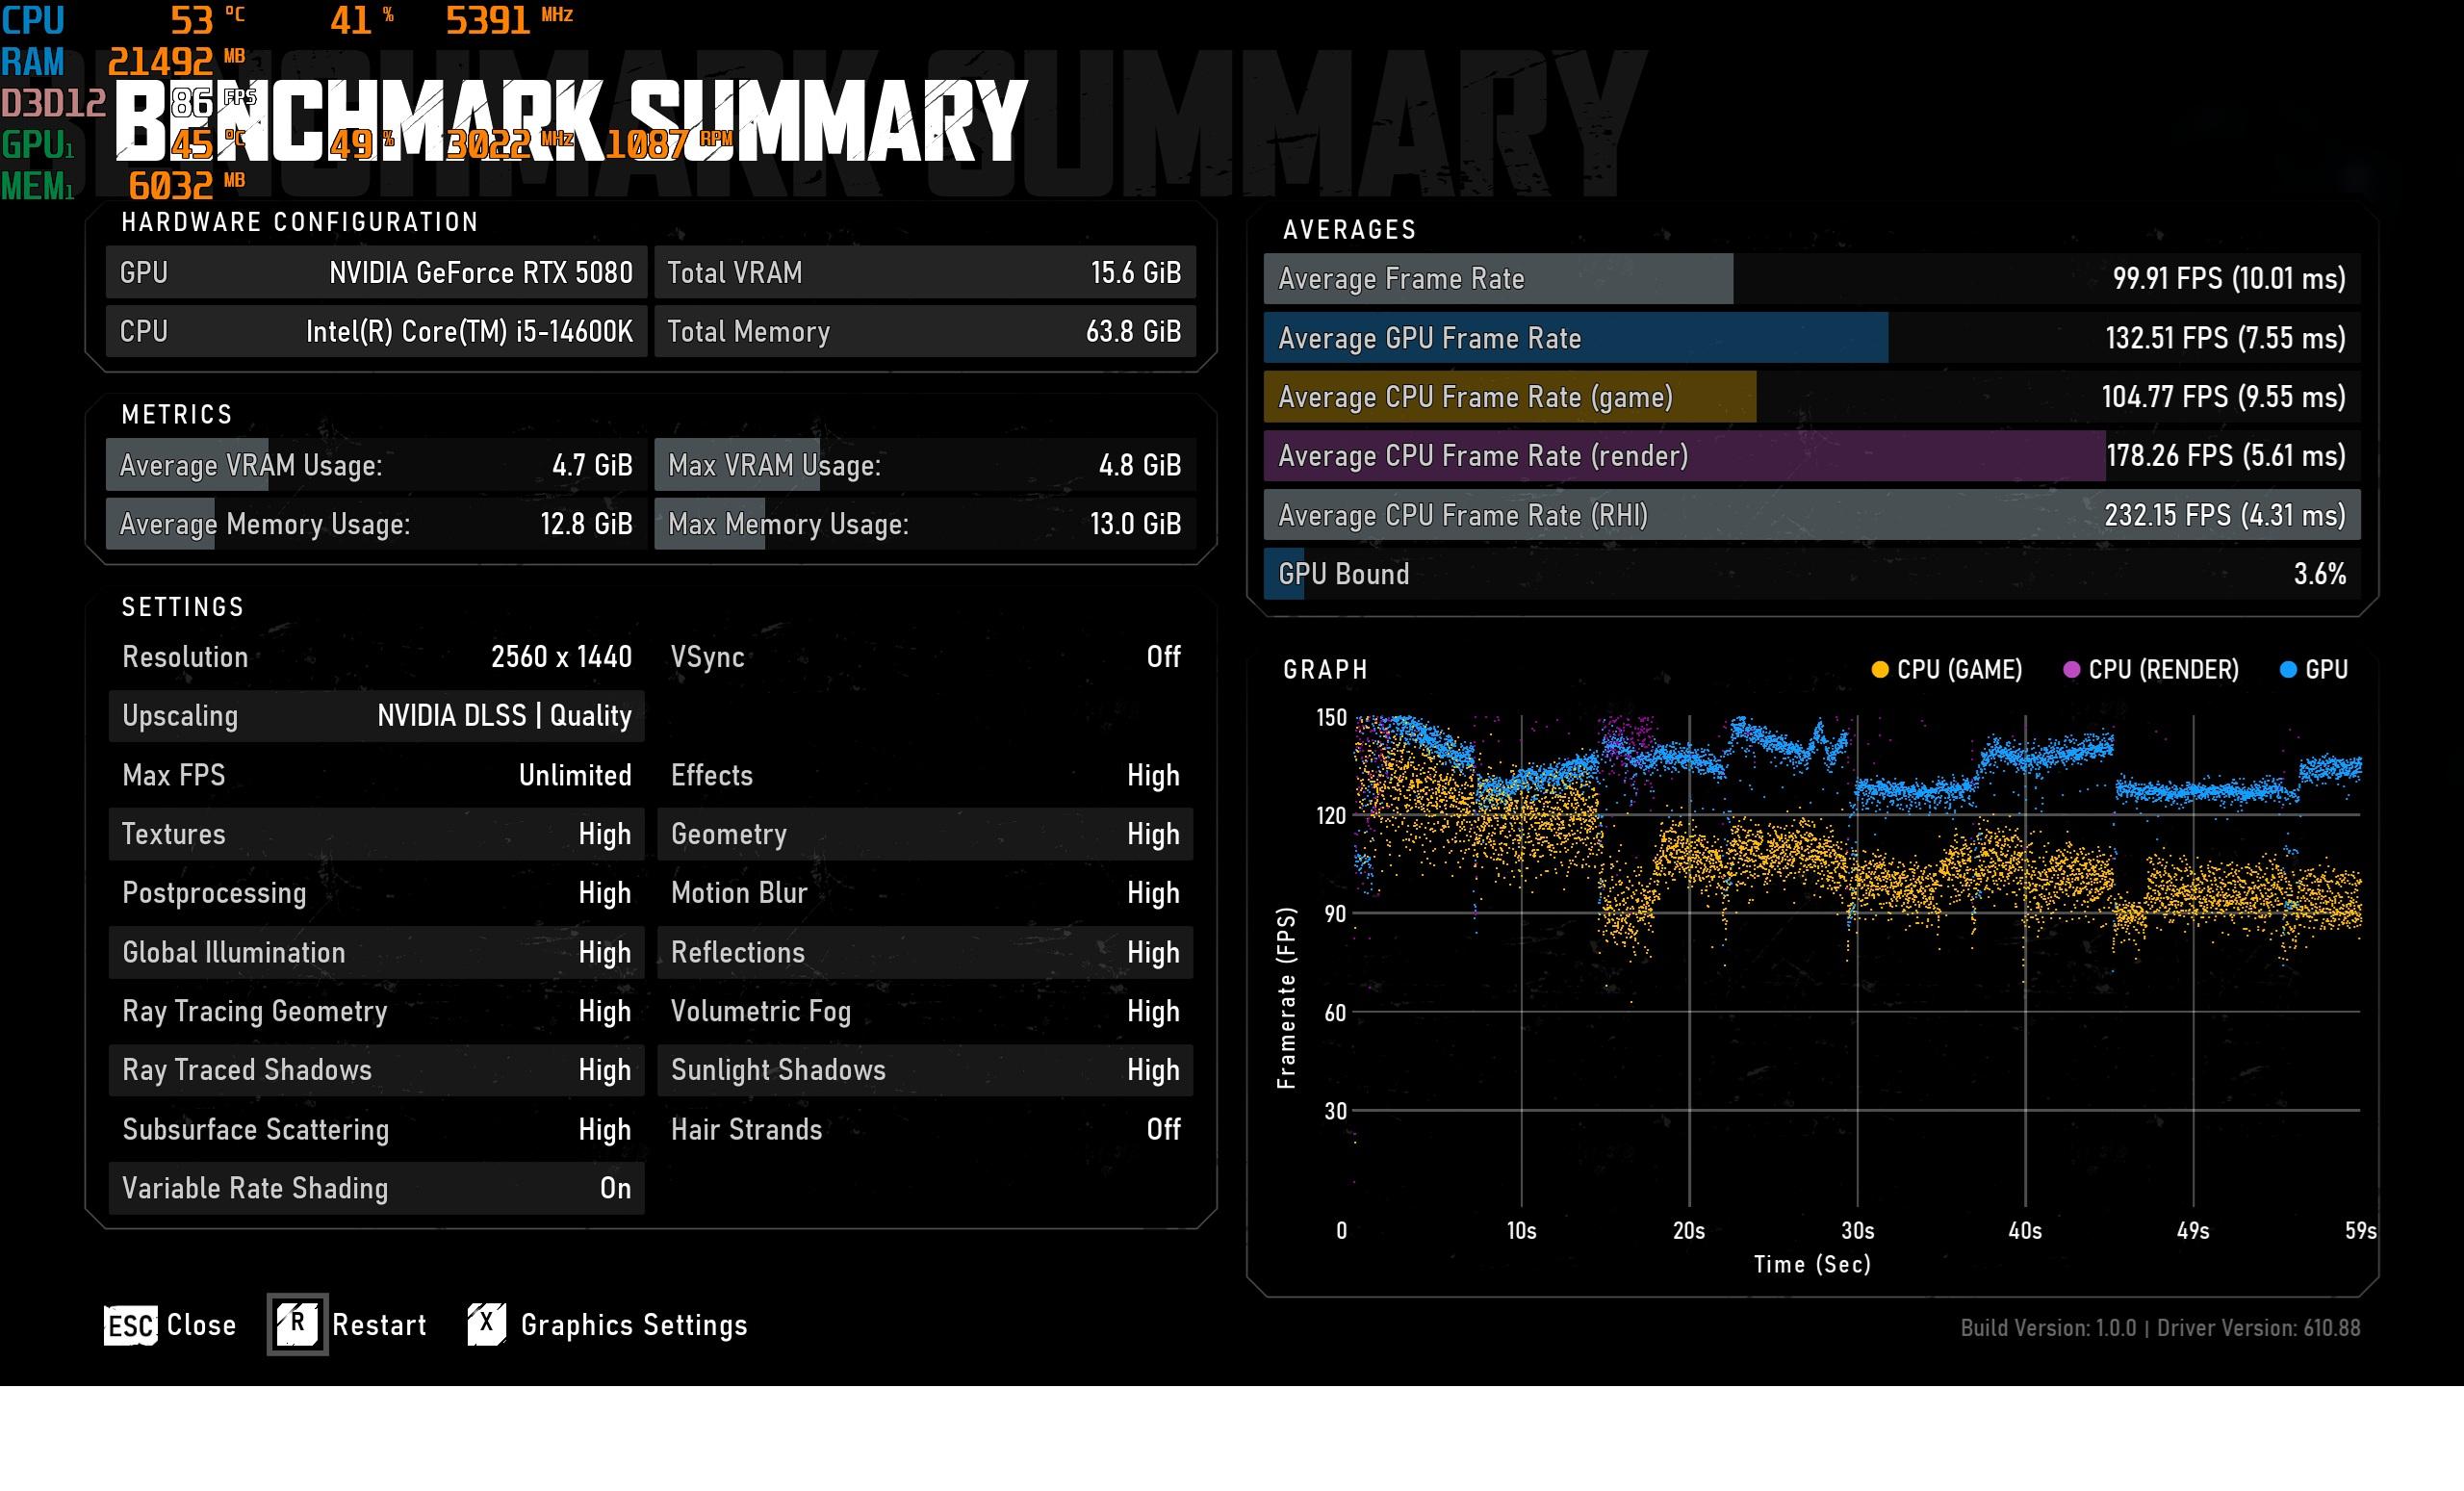Screen dimensions: 2464x1491
Task: Select the Hair Strands Off row
Action: click(925, 1129)
